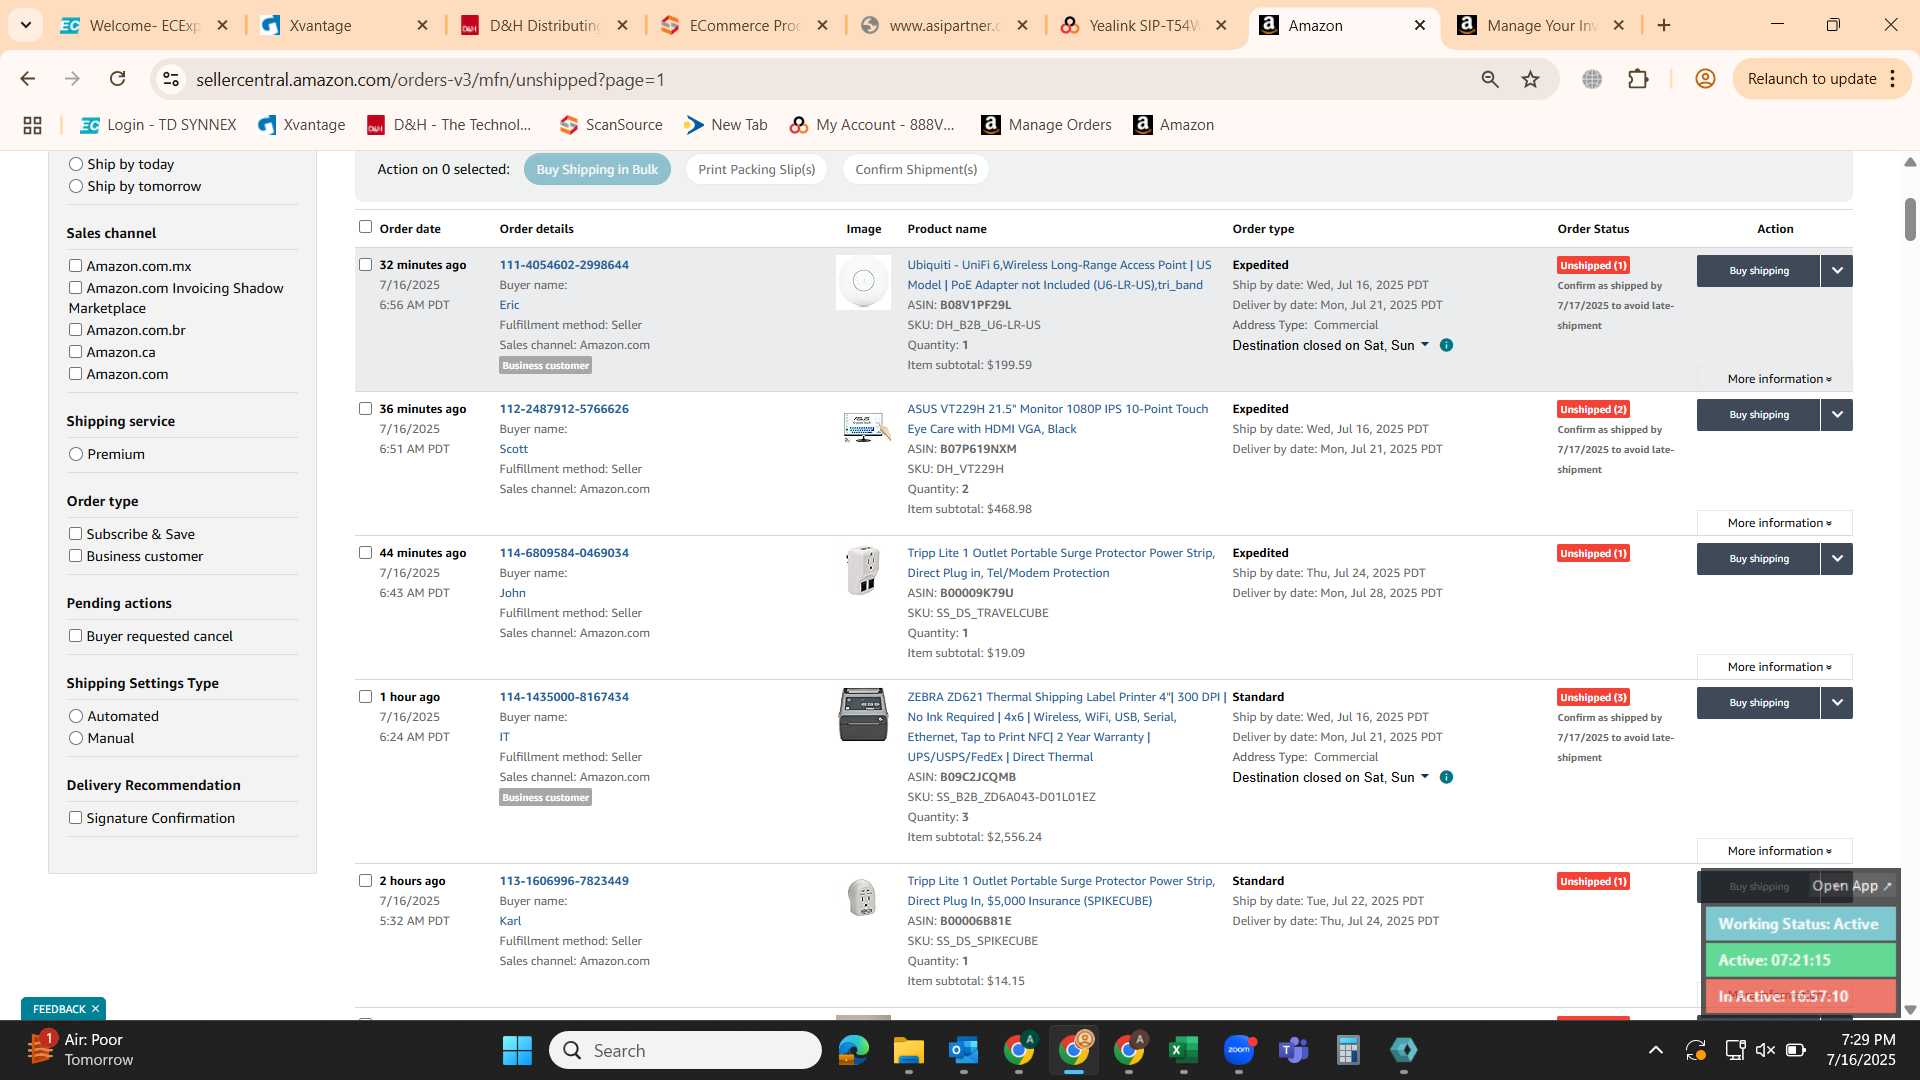Click the page vertical scrollbar thumb
Viewport: 1920px width, 1080px height.
(1909, 219)
